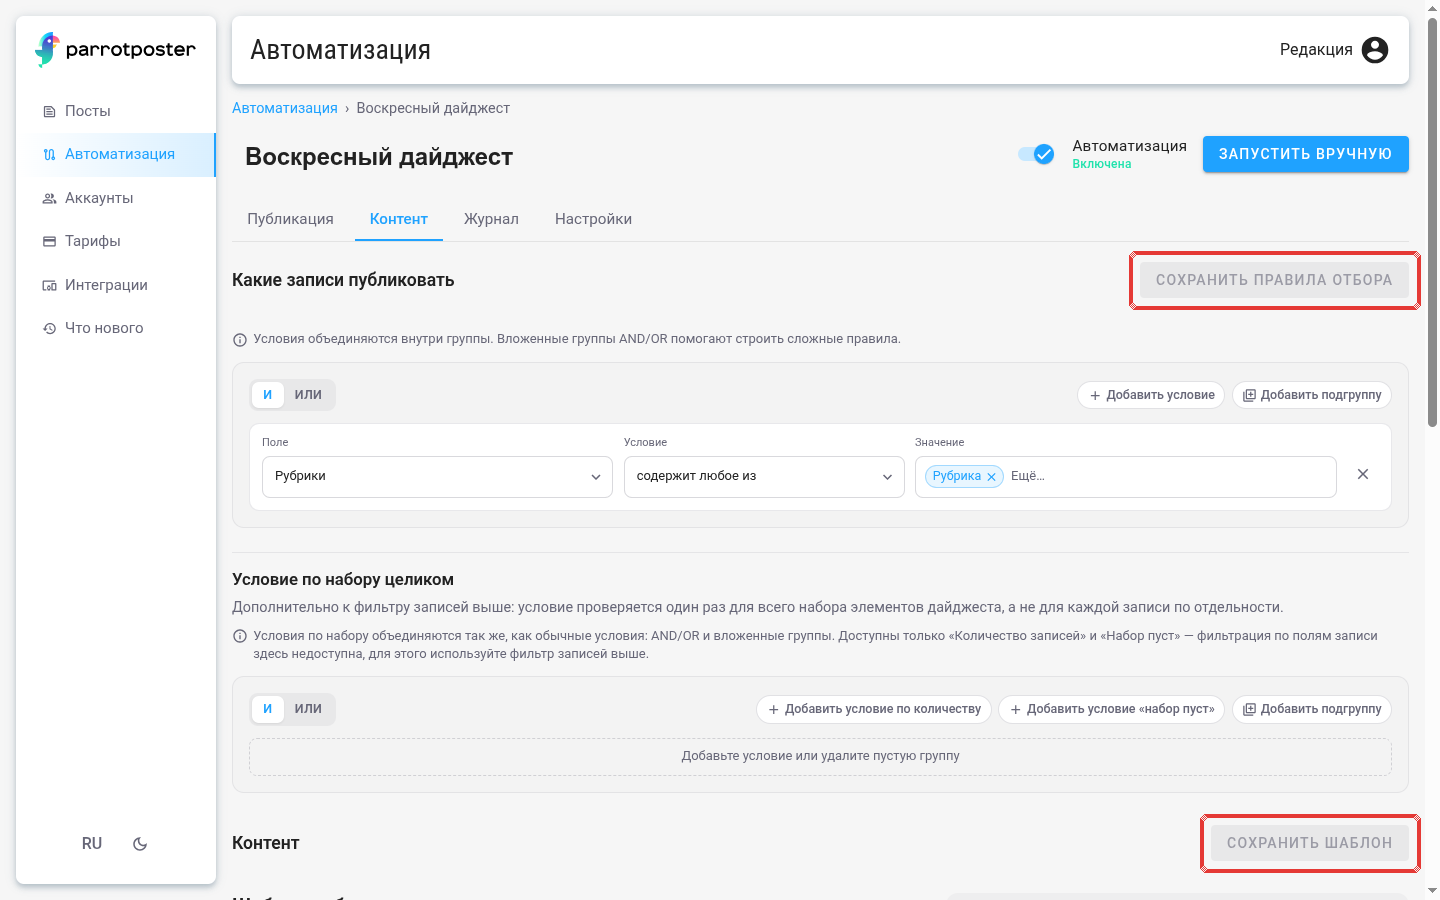The width and height of the screenshot is (1440, 900).
Task: Switch to the Журнал tab
Action: click(491, 219)
